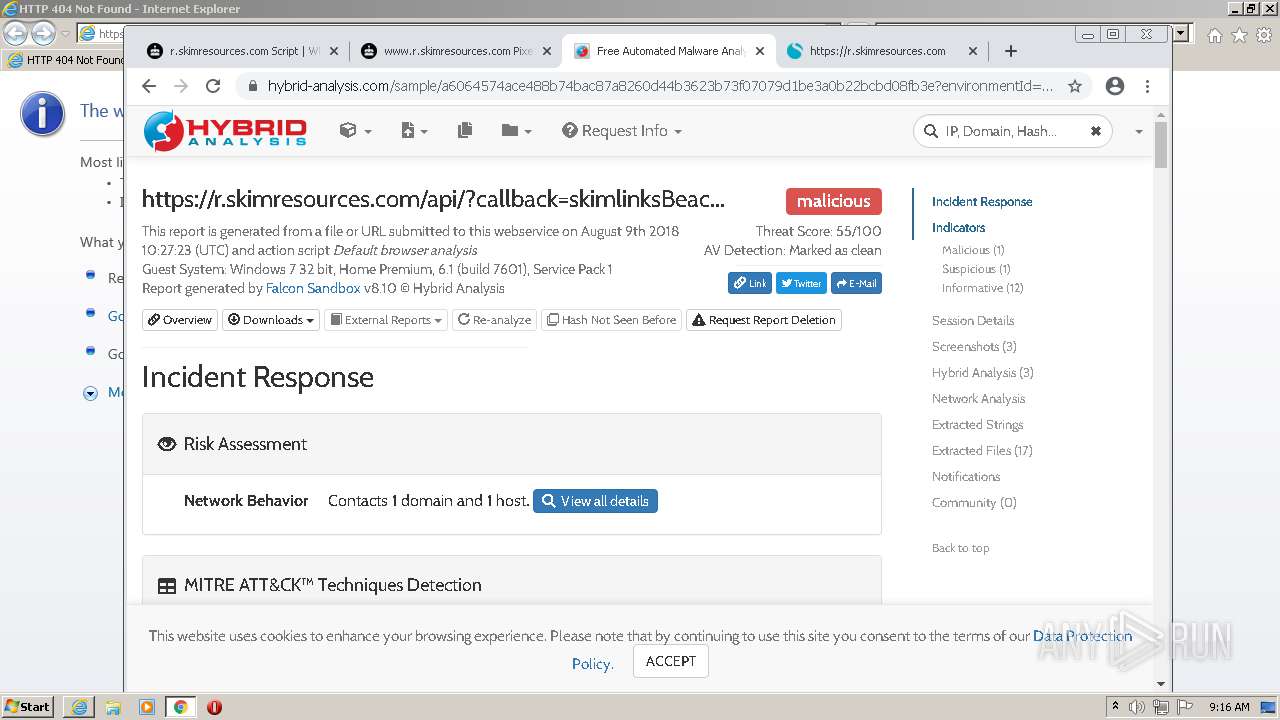
Task: Bookmark this page with the star icon
Action: click(x=1075, y=86)
